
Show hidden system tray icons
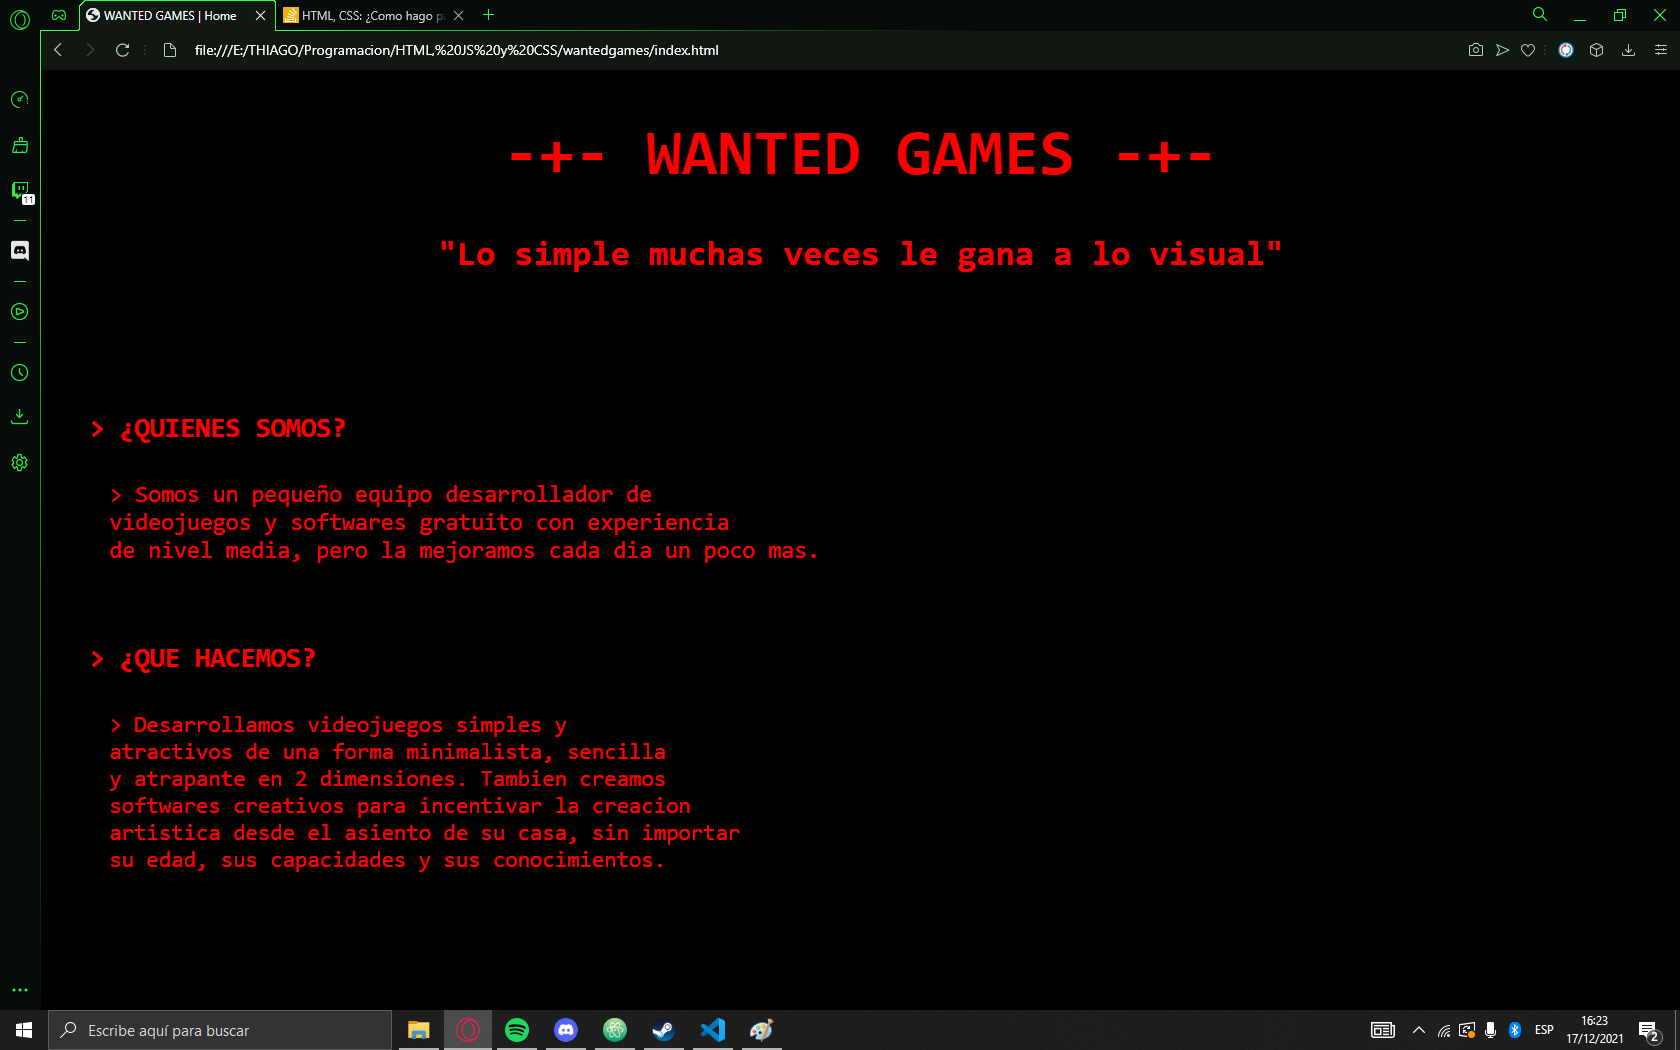pos(1418,1030)
